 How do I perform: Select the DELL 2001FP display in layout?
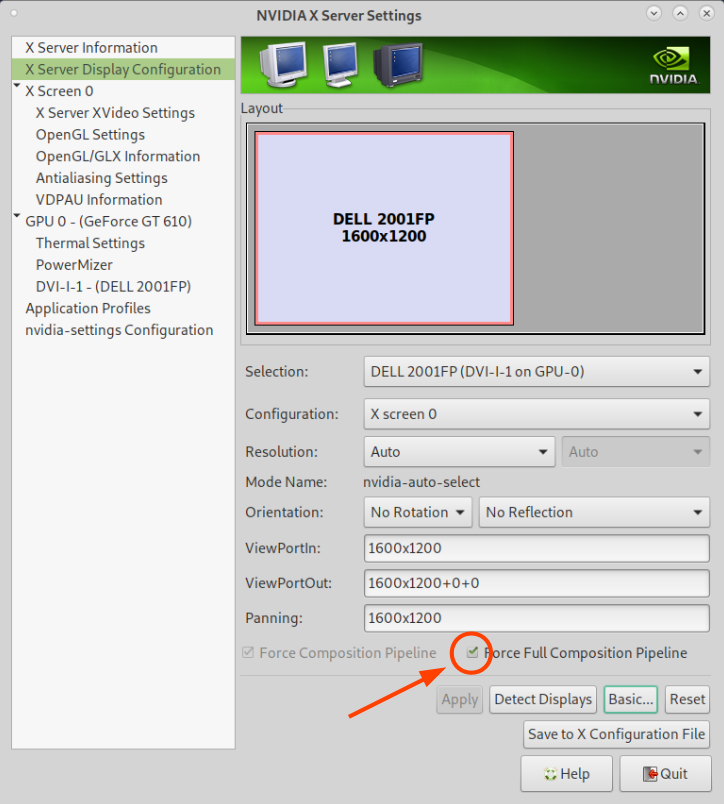384,228
